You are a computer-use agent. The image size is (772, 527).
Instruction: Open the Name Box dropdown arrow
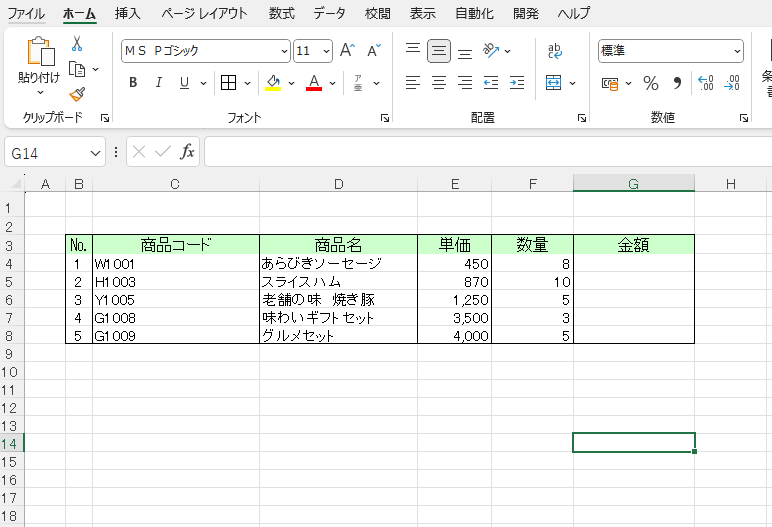tap(96, 152)
